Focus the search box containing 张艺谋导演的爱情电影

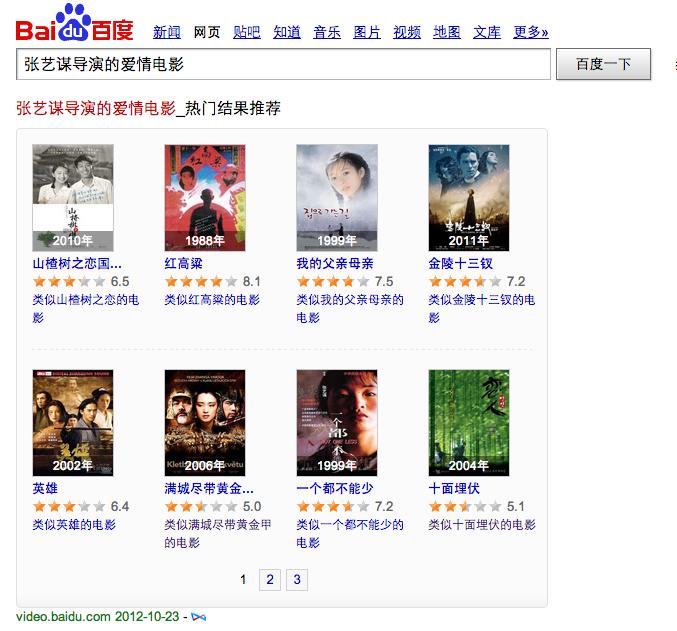click(283, 64)
